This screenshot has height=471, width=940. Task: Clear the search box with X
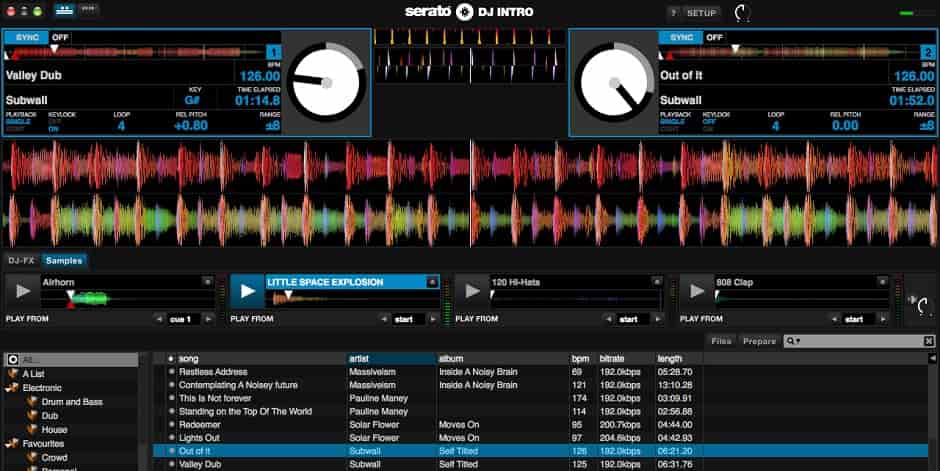click(929, 341)
